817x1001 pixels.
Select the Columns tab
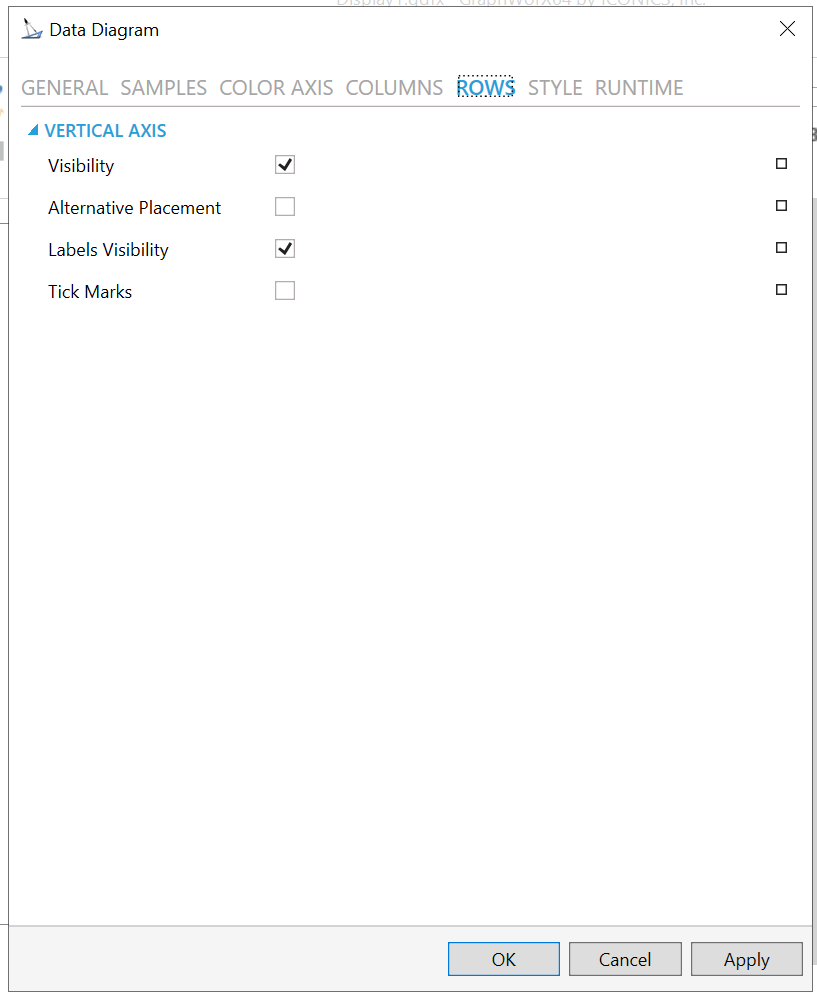coord(394,88)
